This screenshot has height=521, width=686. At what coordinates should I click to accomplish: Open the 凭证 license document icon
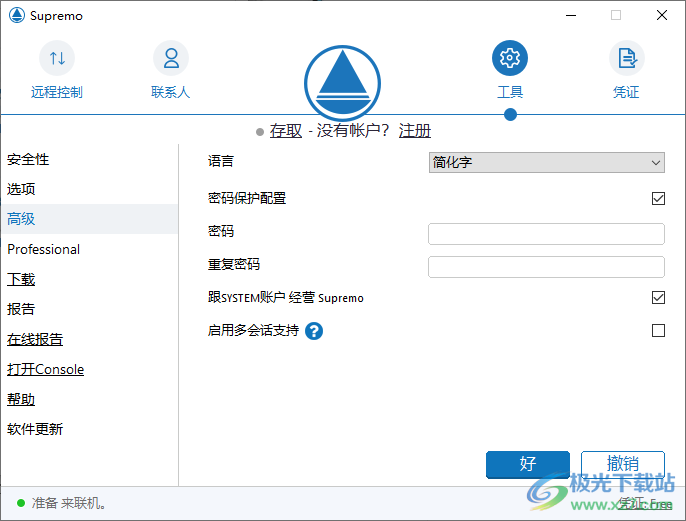[627, 58]
